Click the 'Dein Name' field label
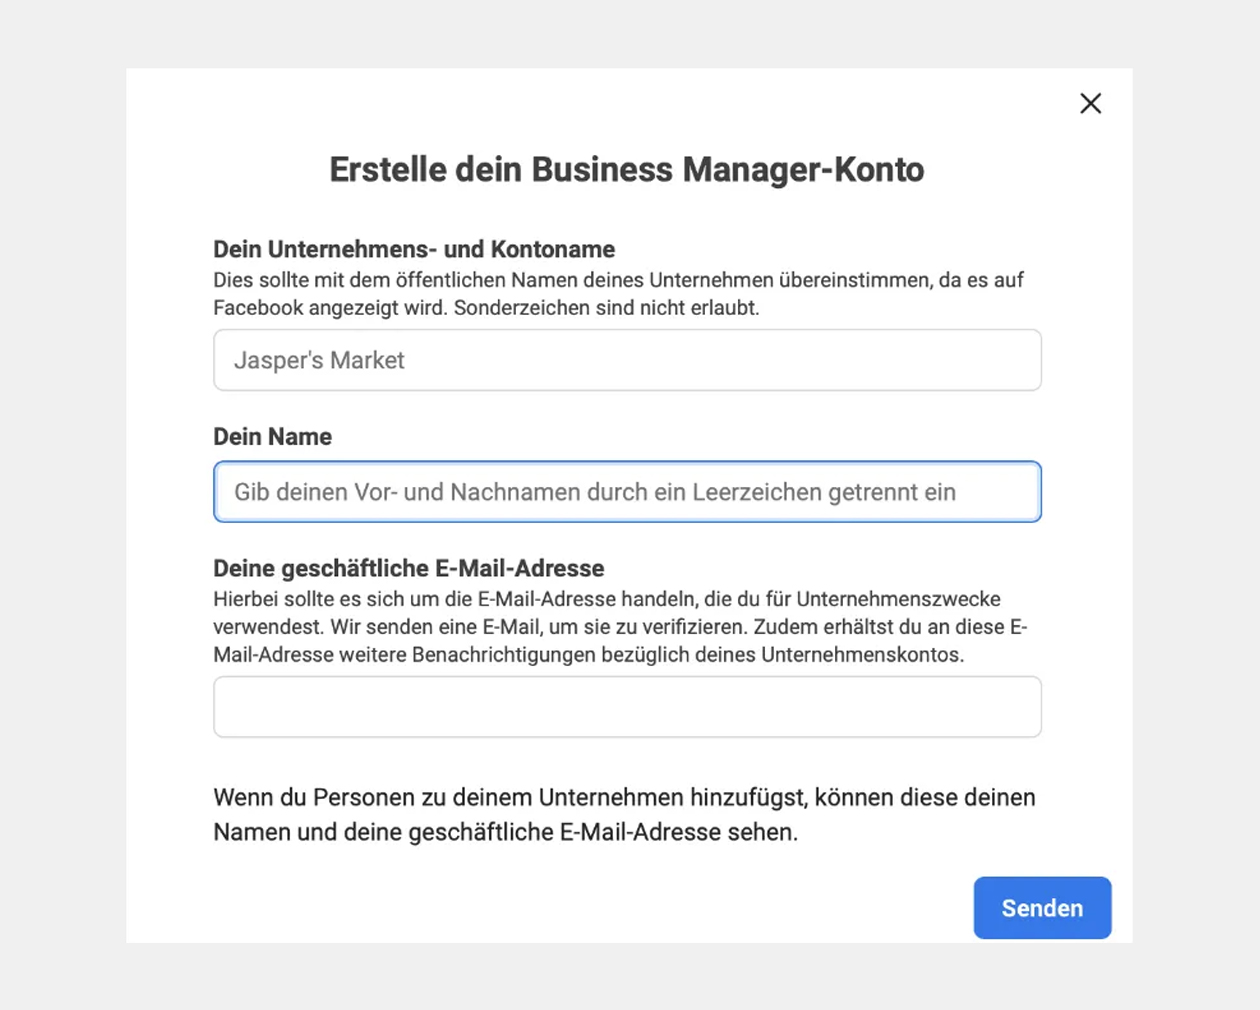This screenshot has width=1260, height=1010. [x=272, y=437]
